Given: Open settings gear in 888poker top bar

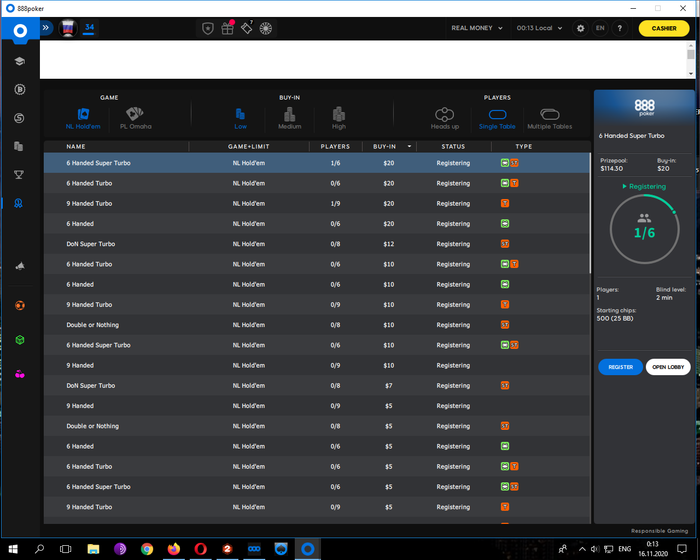Looking at the screenshot, I should 580,28.
